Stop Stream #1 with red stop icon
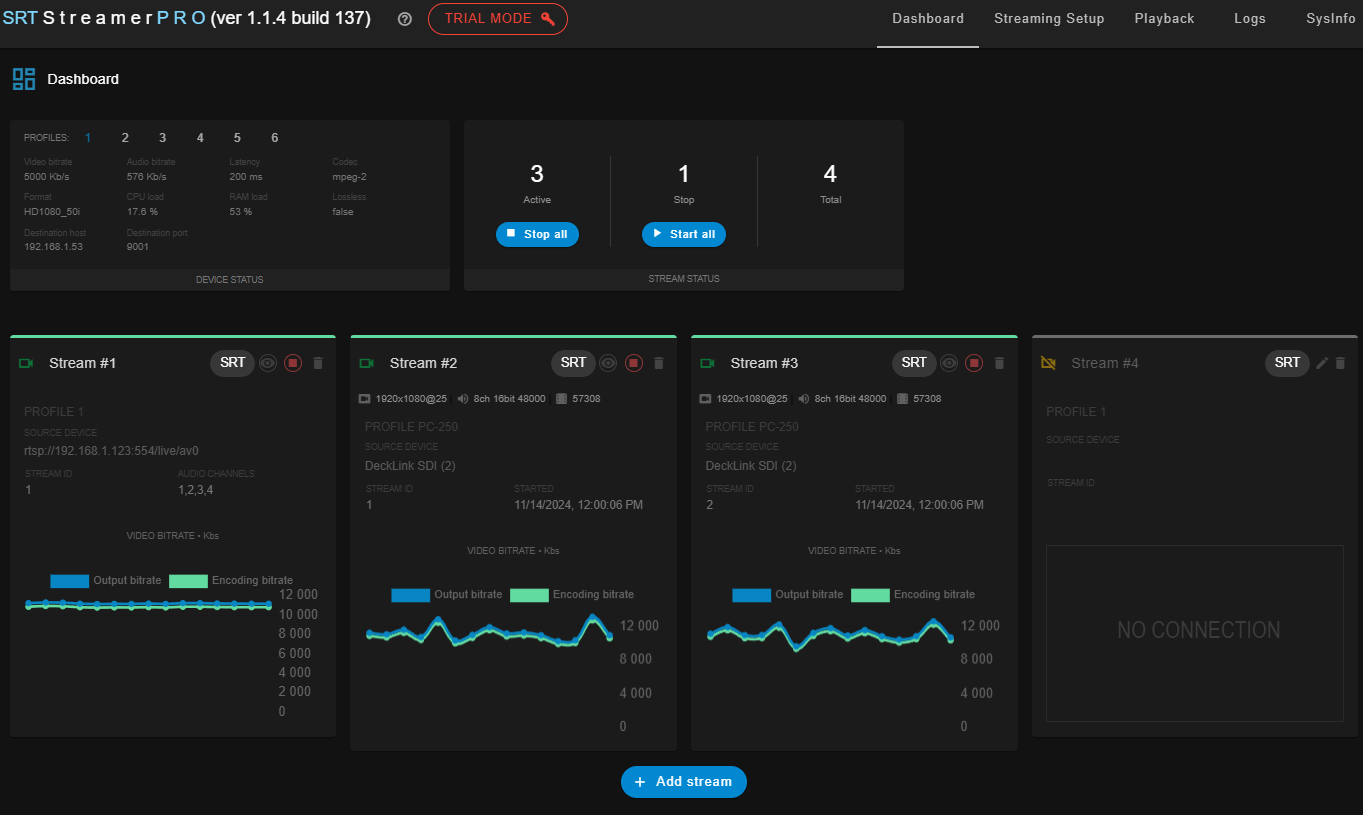 (293, 363)
